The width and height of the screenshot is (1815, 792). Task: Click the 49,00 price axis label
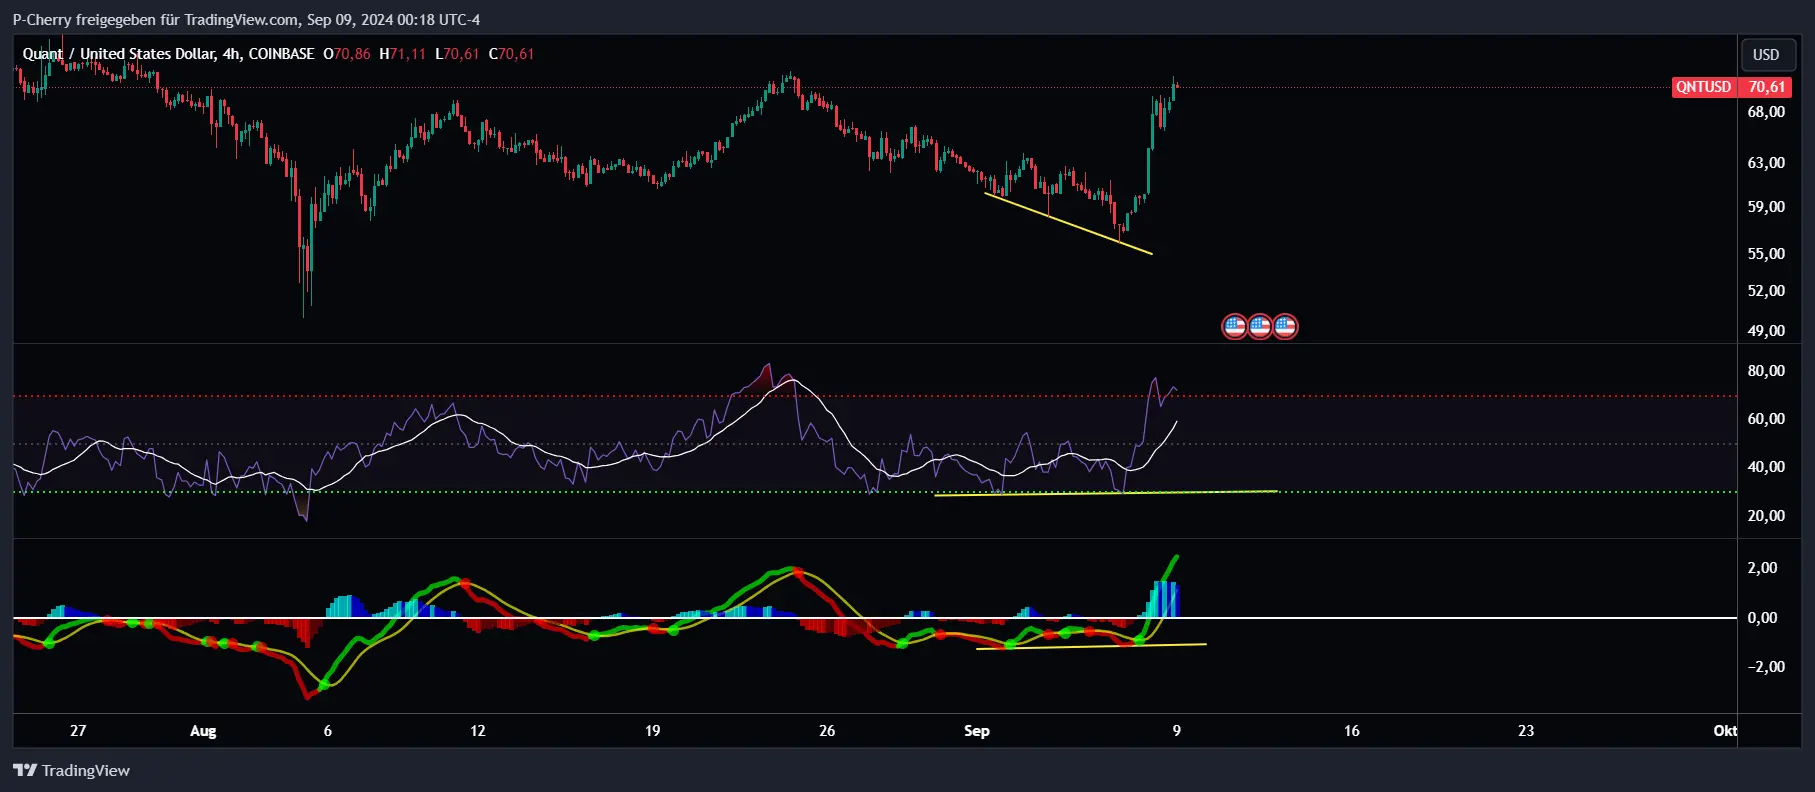click(1766, 331)
